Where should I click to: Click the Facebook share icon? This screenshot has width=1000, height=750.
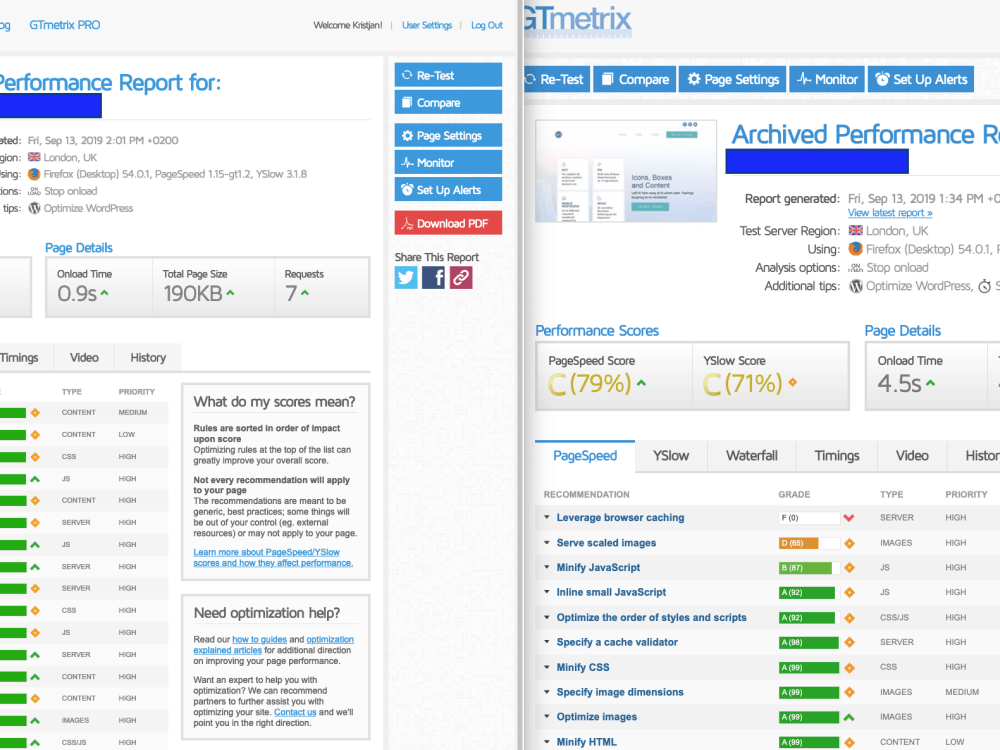click(x=433, y=277)
